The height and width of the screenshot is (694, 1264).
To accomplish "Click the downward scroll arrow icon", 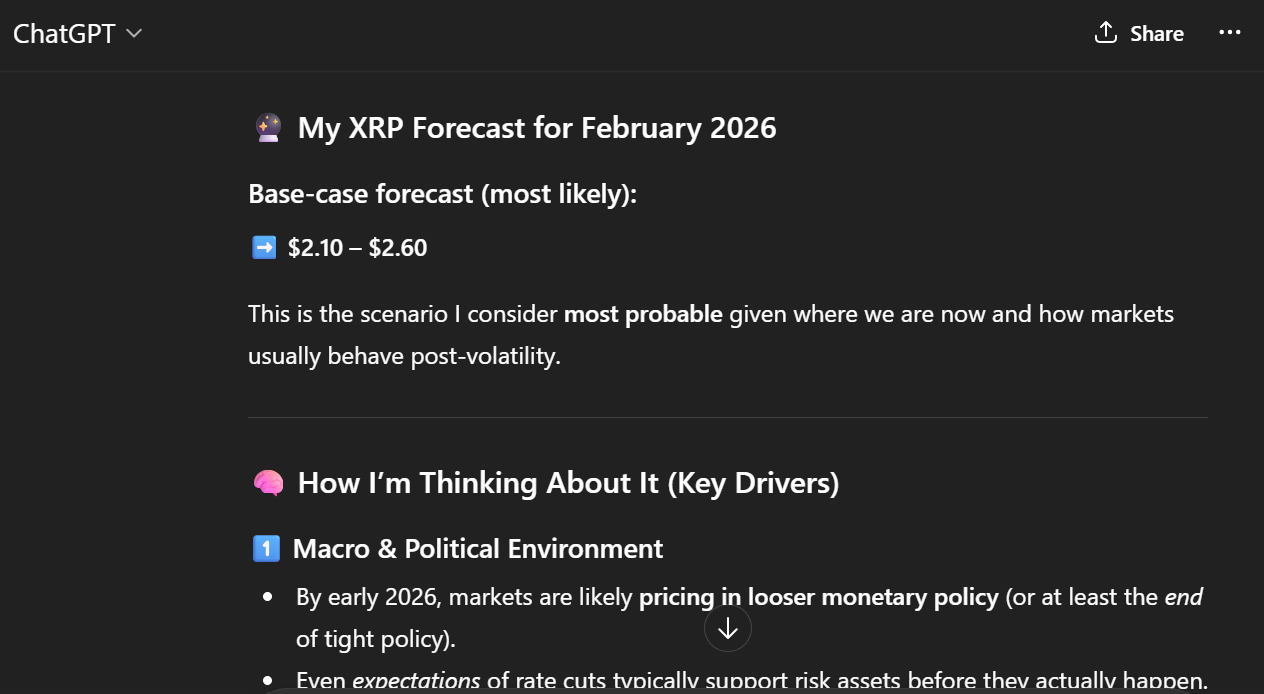I will [727, 628].
